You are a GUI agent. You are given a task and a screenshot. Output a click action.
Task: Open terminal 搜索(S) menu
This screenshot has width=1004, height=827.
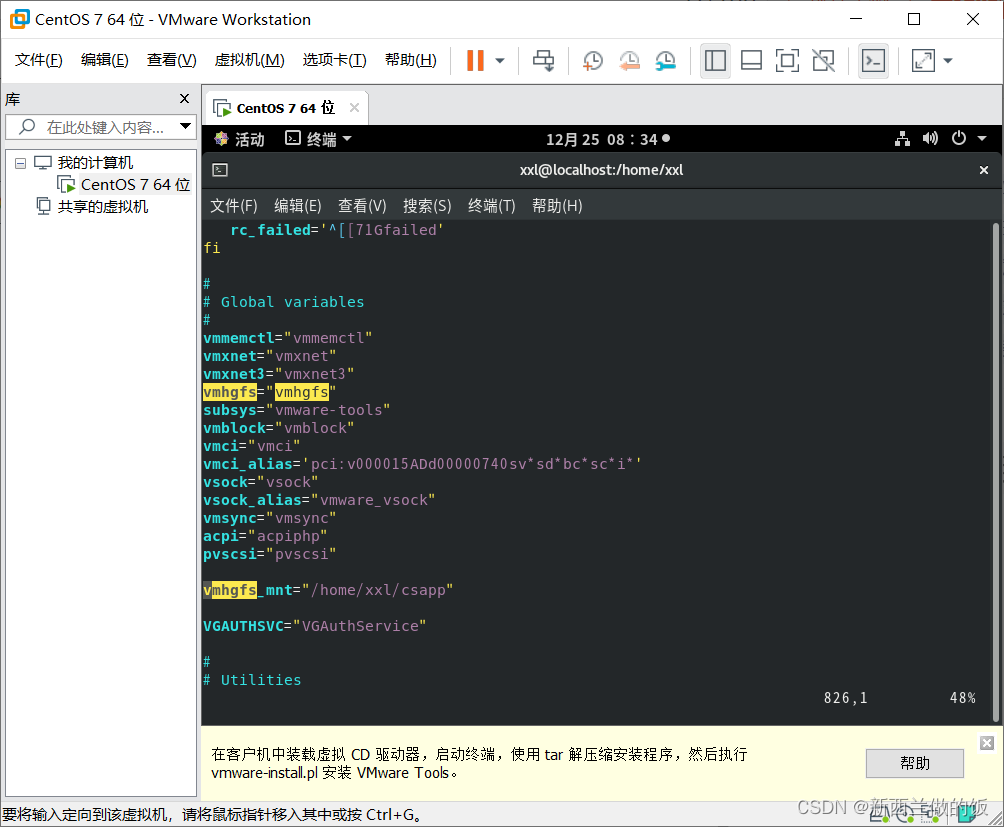tap(427, 205)
